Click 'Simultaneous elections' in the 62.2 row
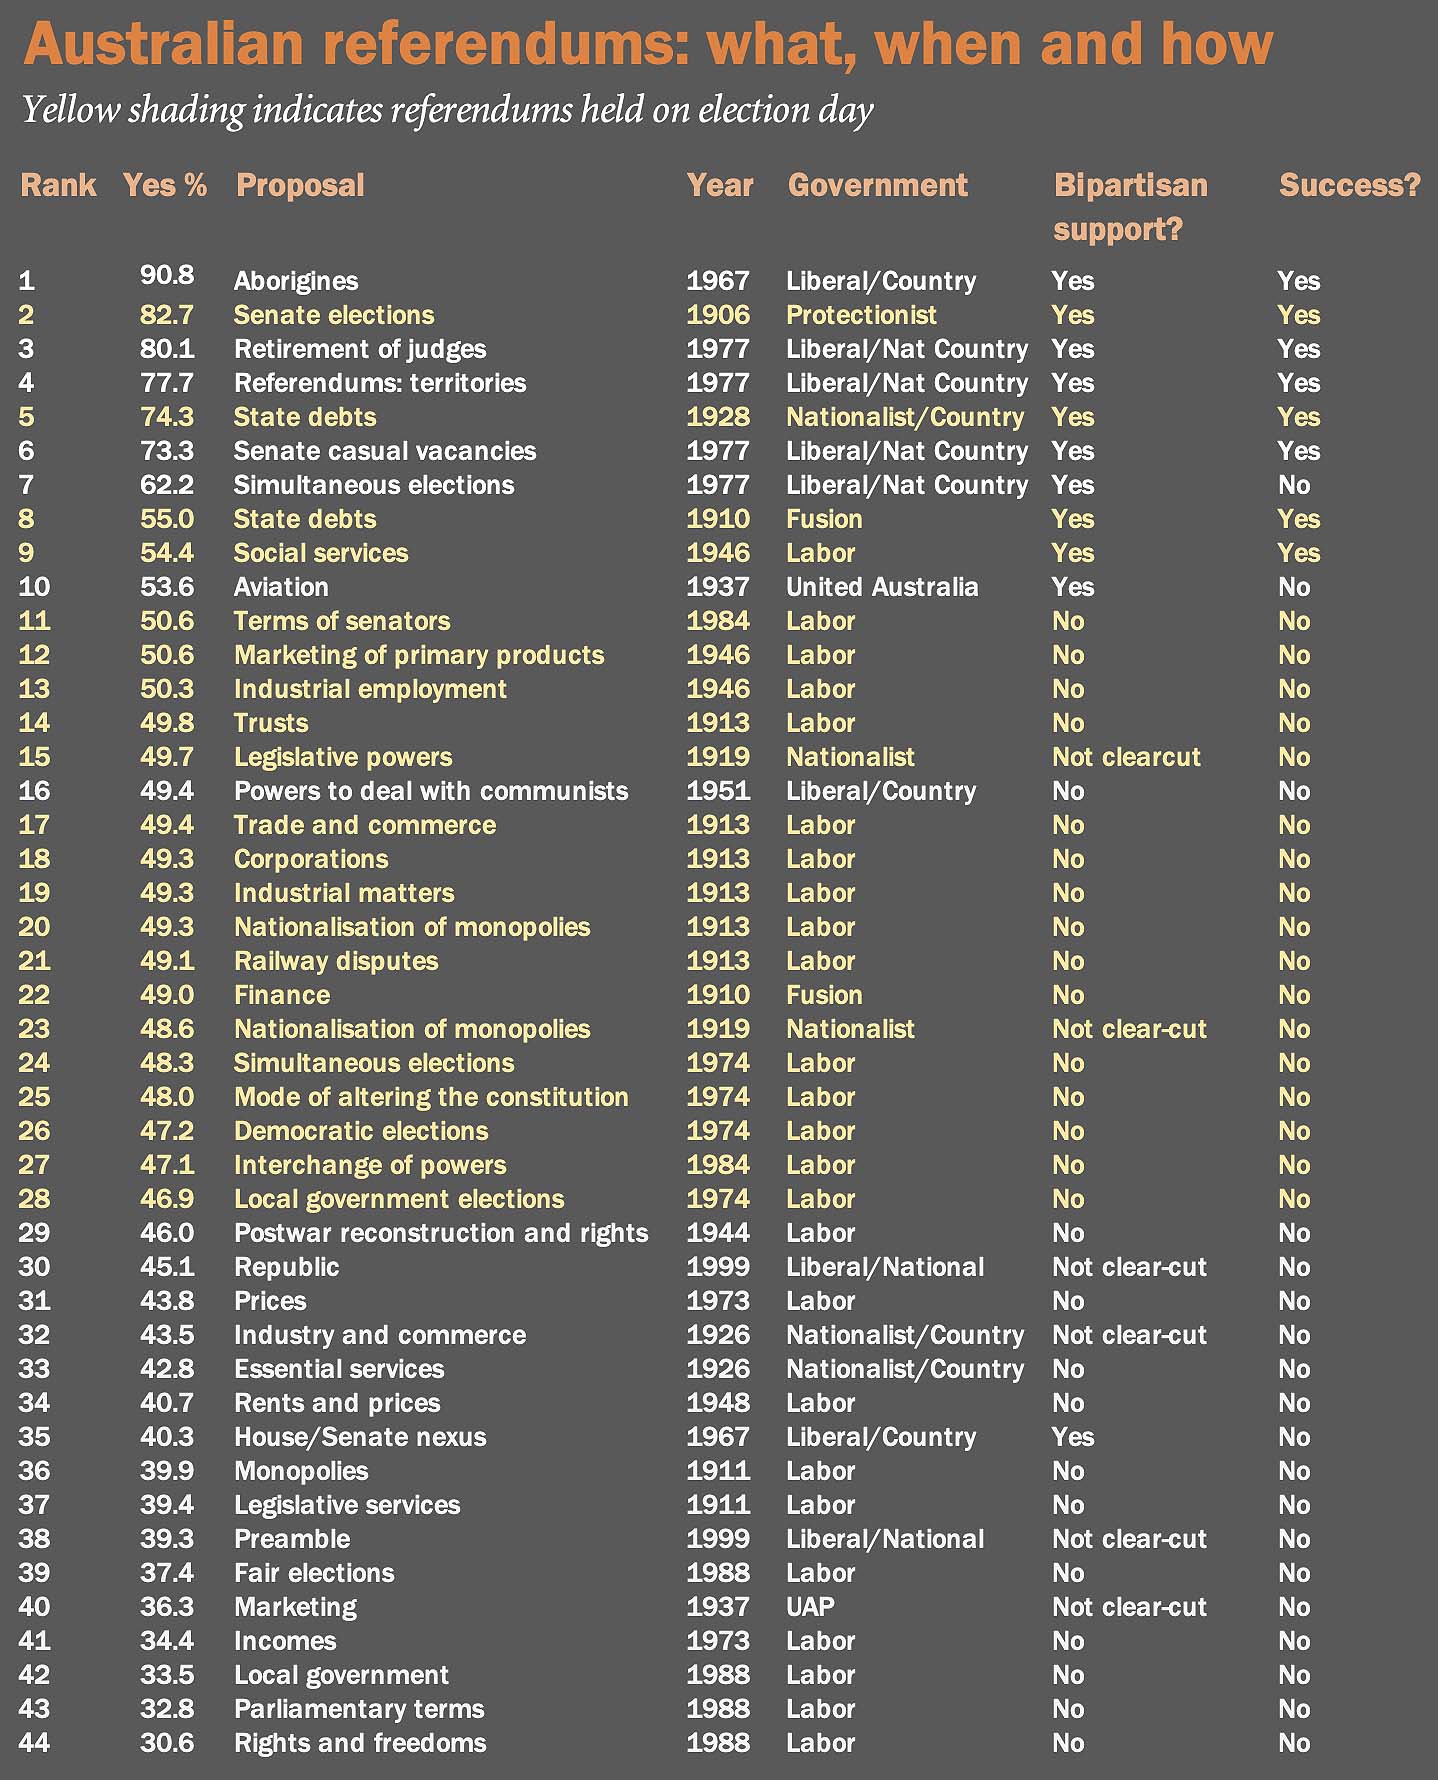This screenshot has height=1780, width=1438. [374, 485]
